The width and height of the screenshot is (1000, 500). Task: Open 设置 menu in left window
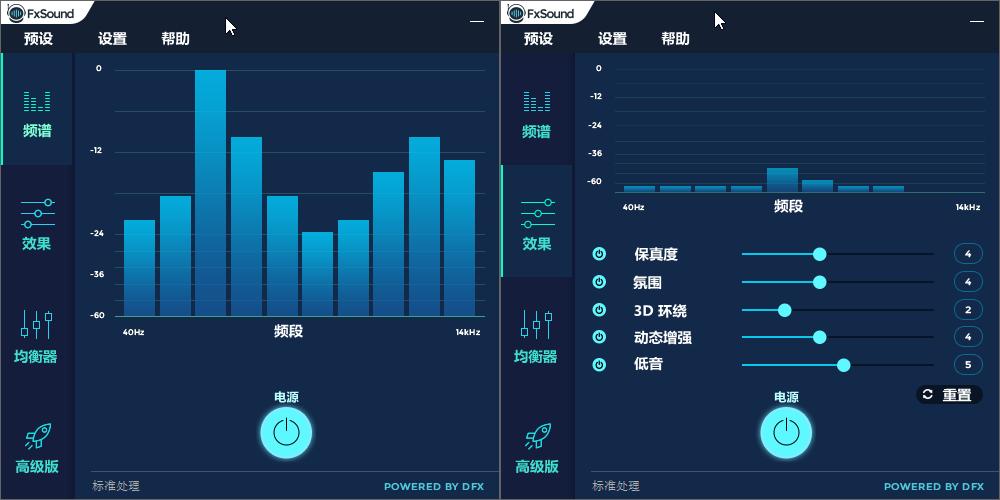(x=112, y=39)
